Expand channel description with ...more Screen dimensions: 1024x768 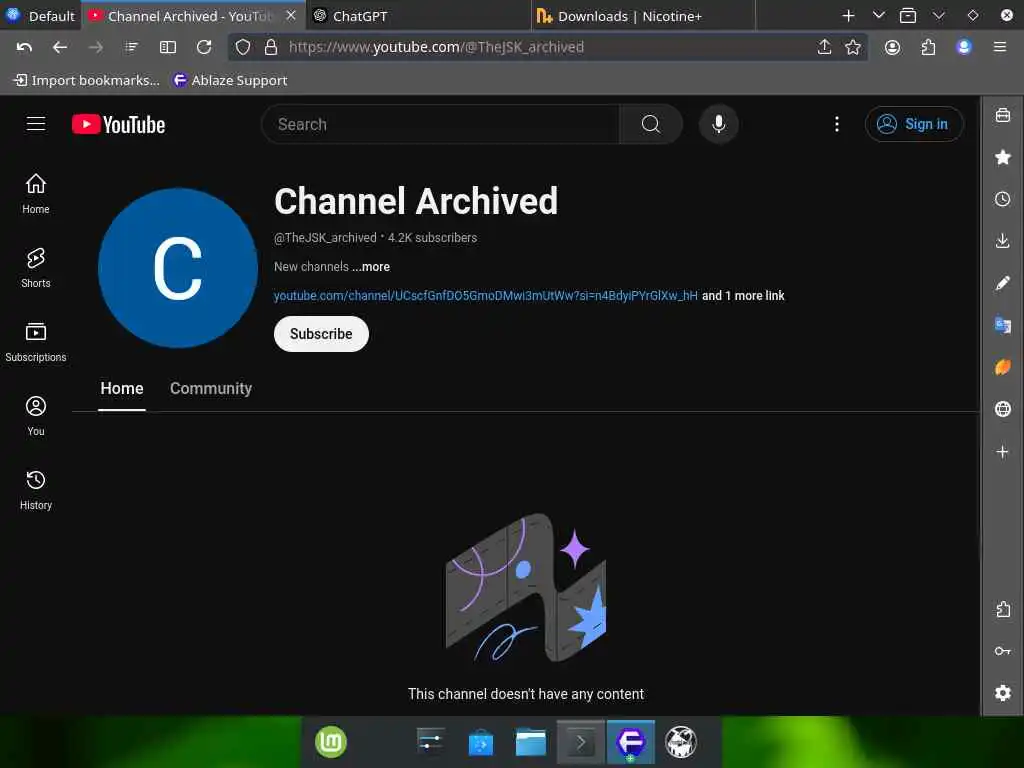click(371, 266)
